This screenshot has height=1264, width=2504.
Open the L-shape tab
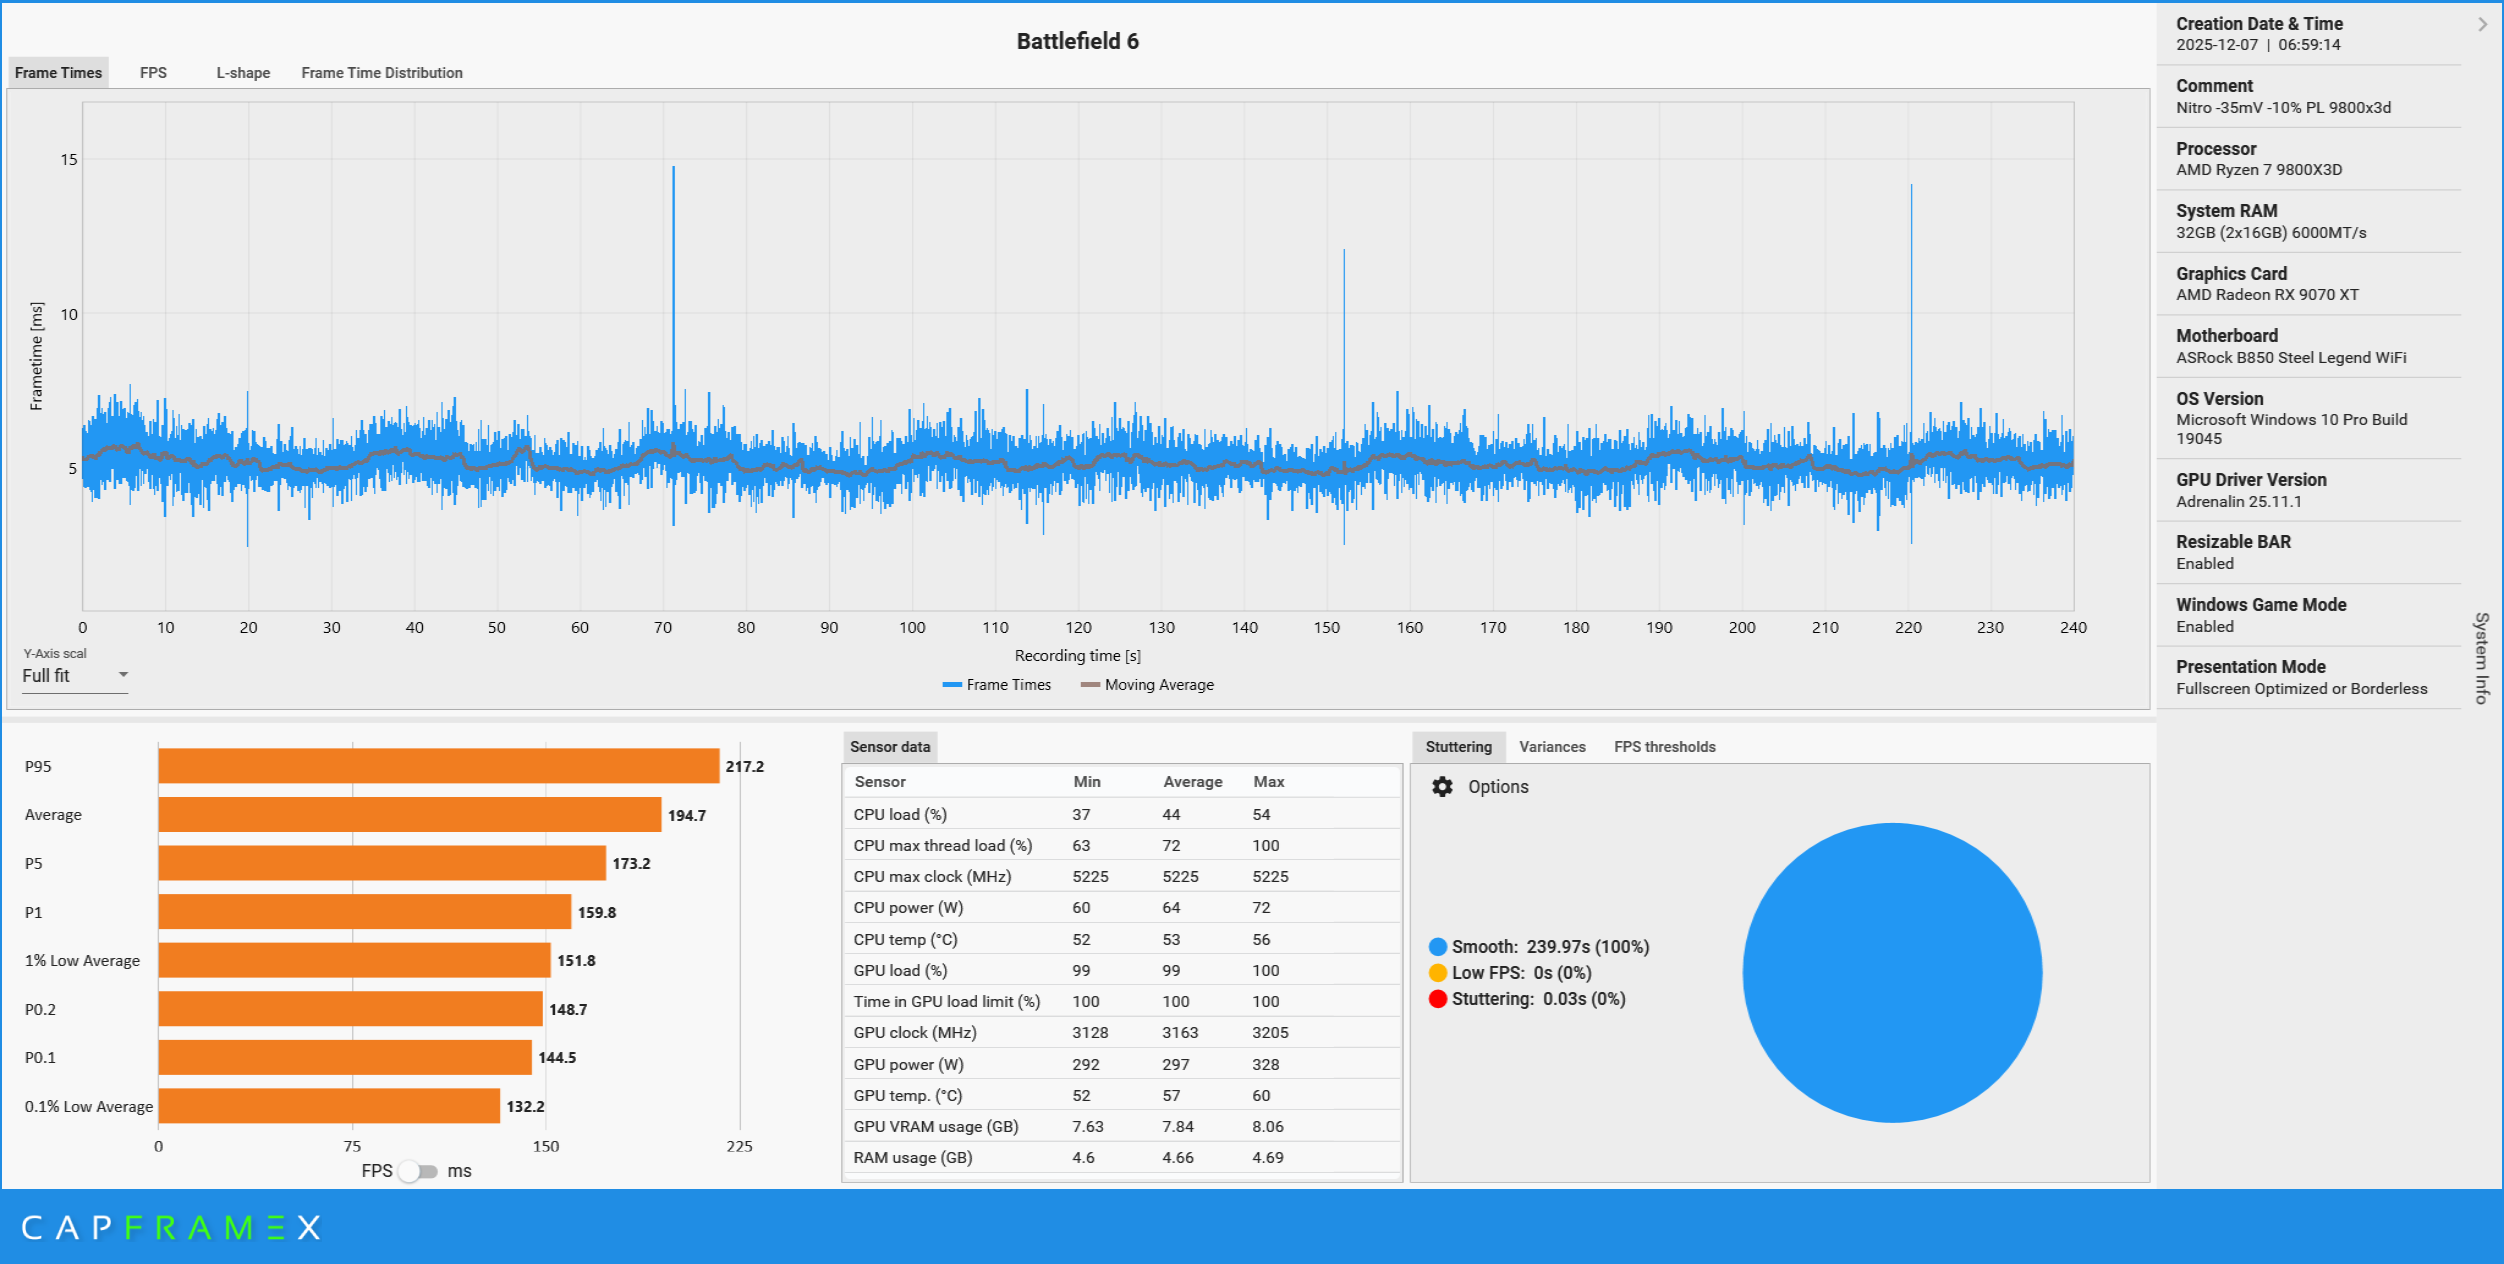click(243, 73)
